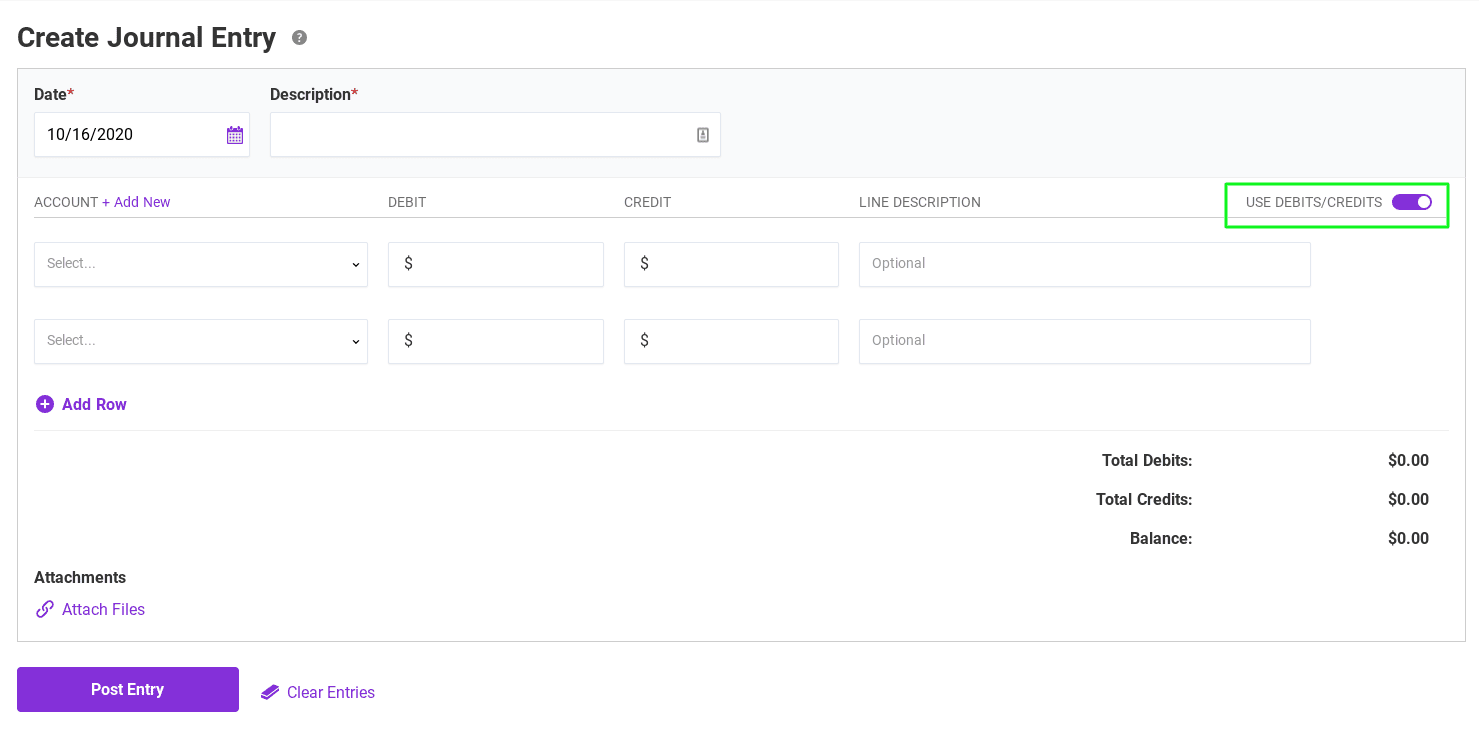Click the Balance label
This screenshot has height=735, width=1479.
click(1161, 538)
